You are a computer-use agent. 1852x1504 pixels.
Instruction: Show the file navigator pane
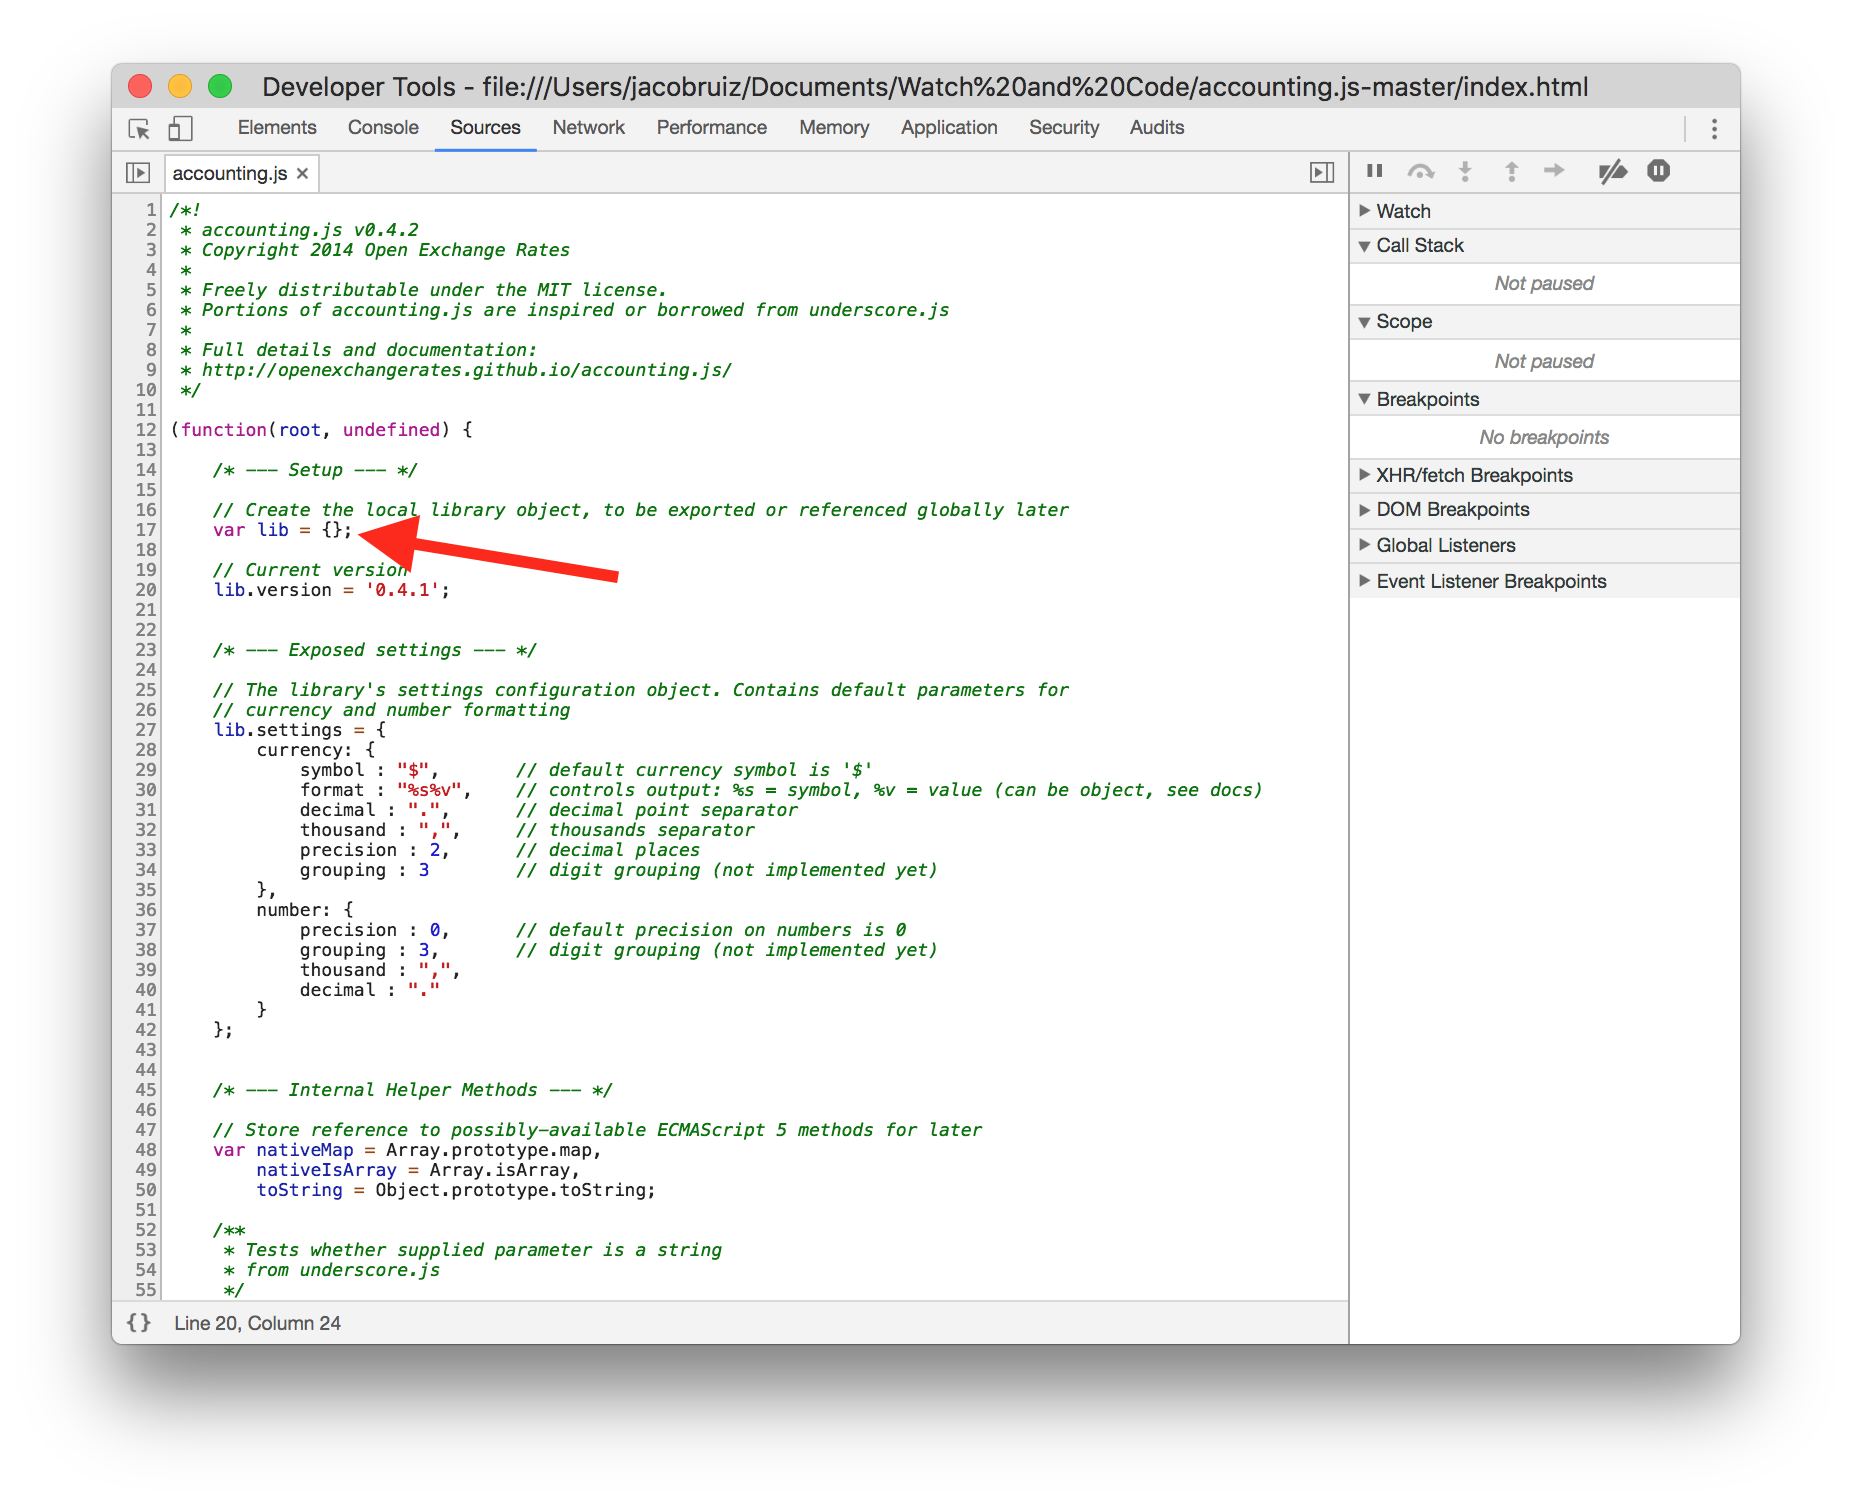click(138, 173)
